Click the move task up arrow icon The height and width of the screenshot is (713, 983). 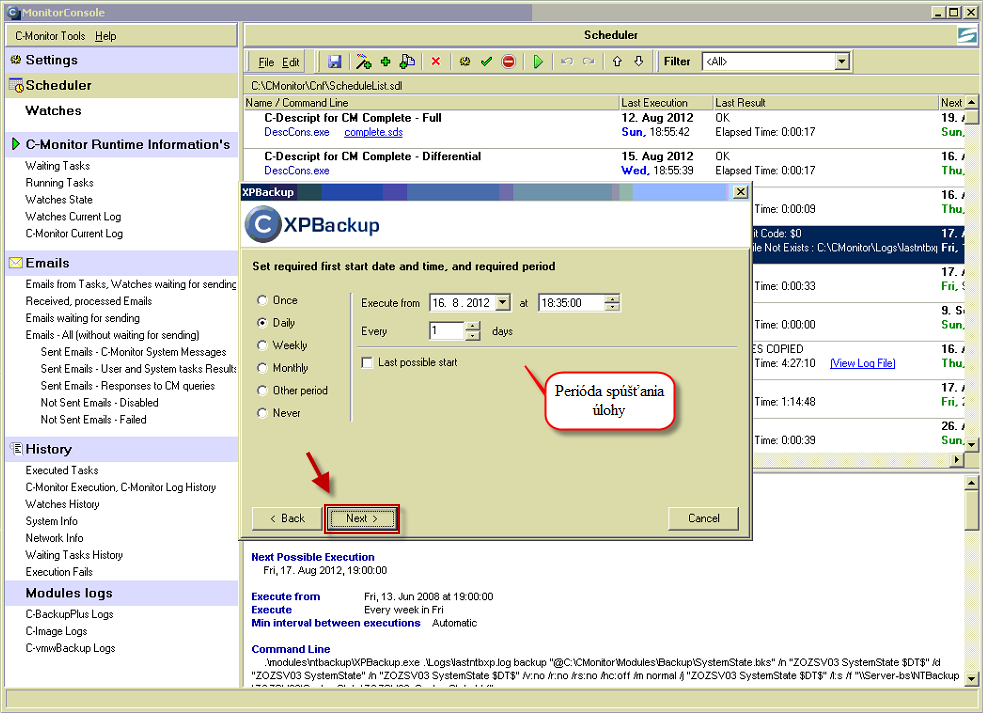click(617, 61)
